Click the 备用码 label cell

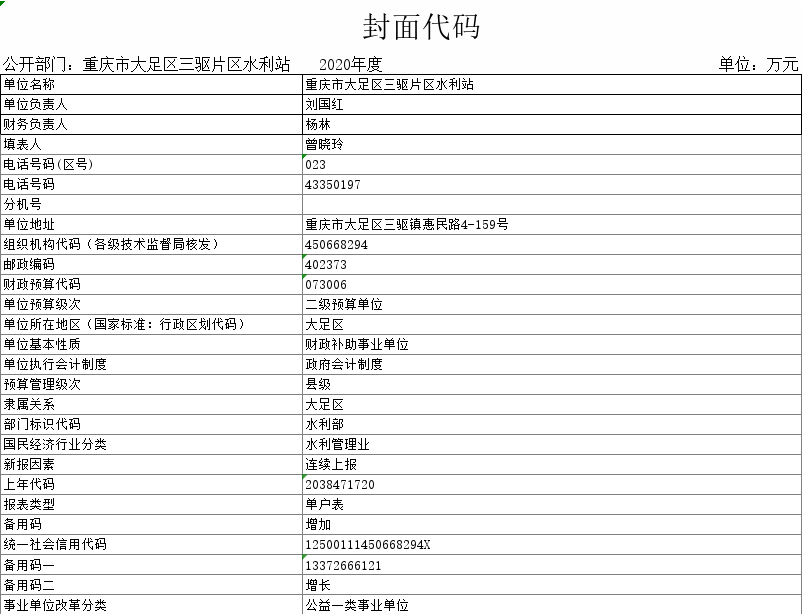click(x=152, y=523)
